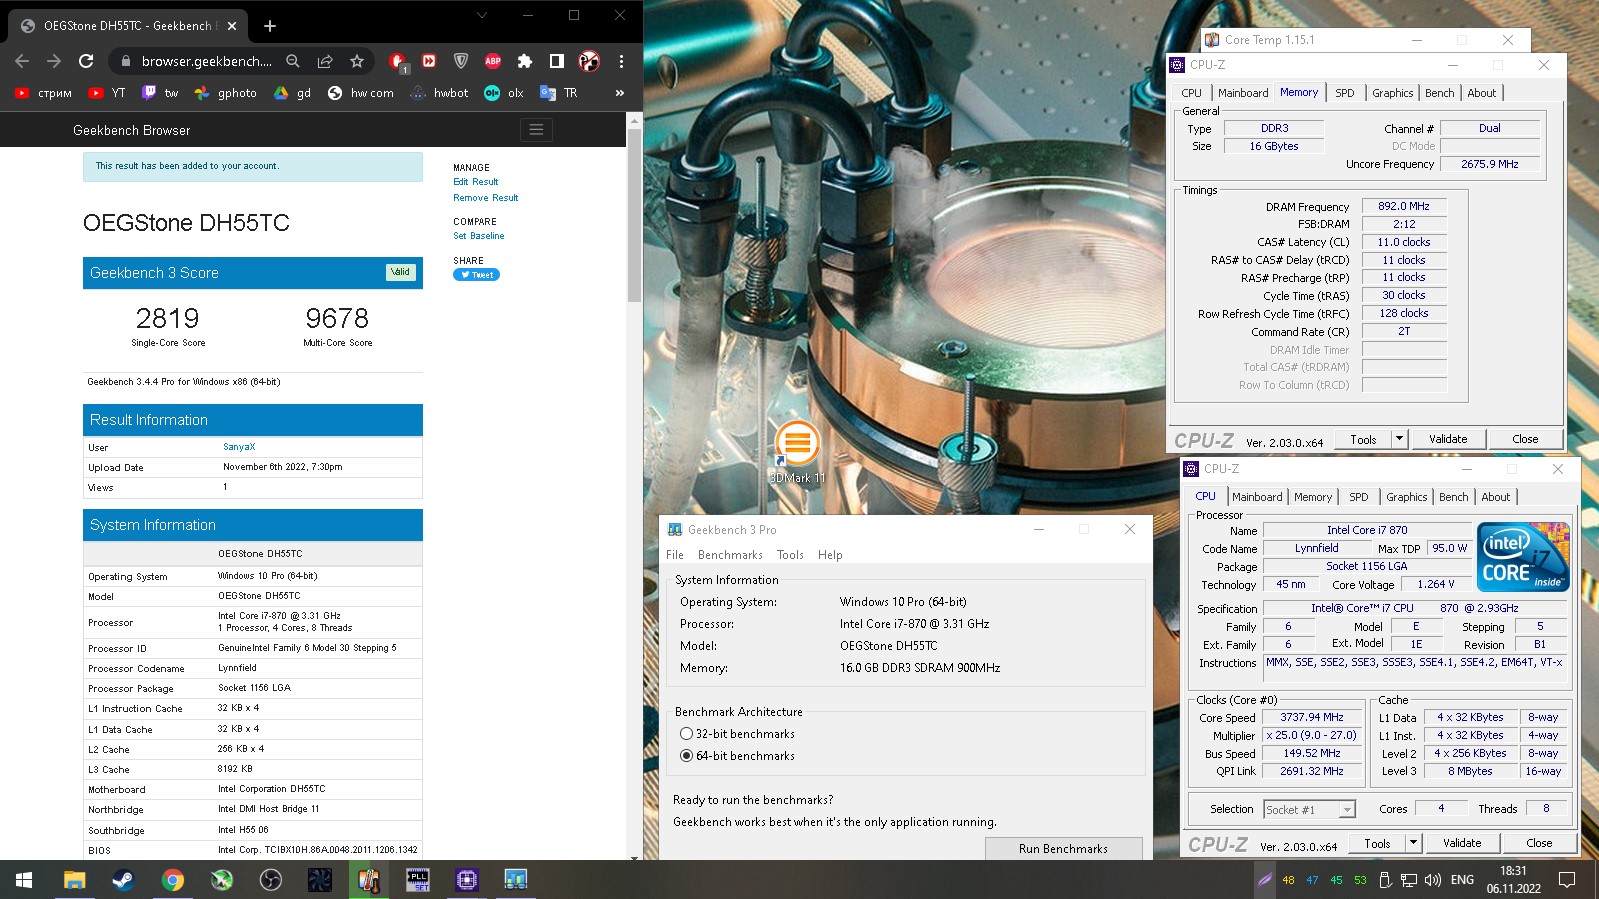The image size is (1599, 899).
Task: Switch to SPD tab in CPU-Z Memory window
Action: point(1344,93)
